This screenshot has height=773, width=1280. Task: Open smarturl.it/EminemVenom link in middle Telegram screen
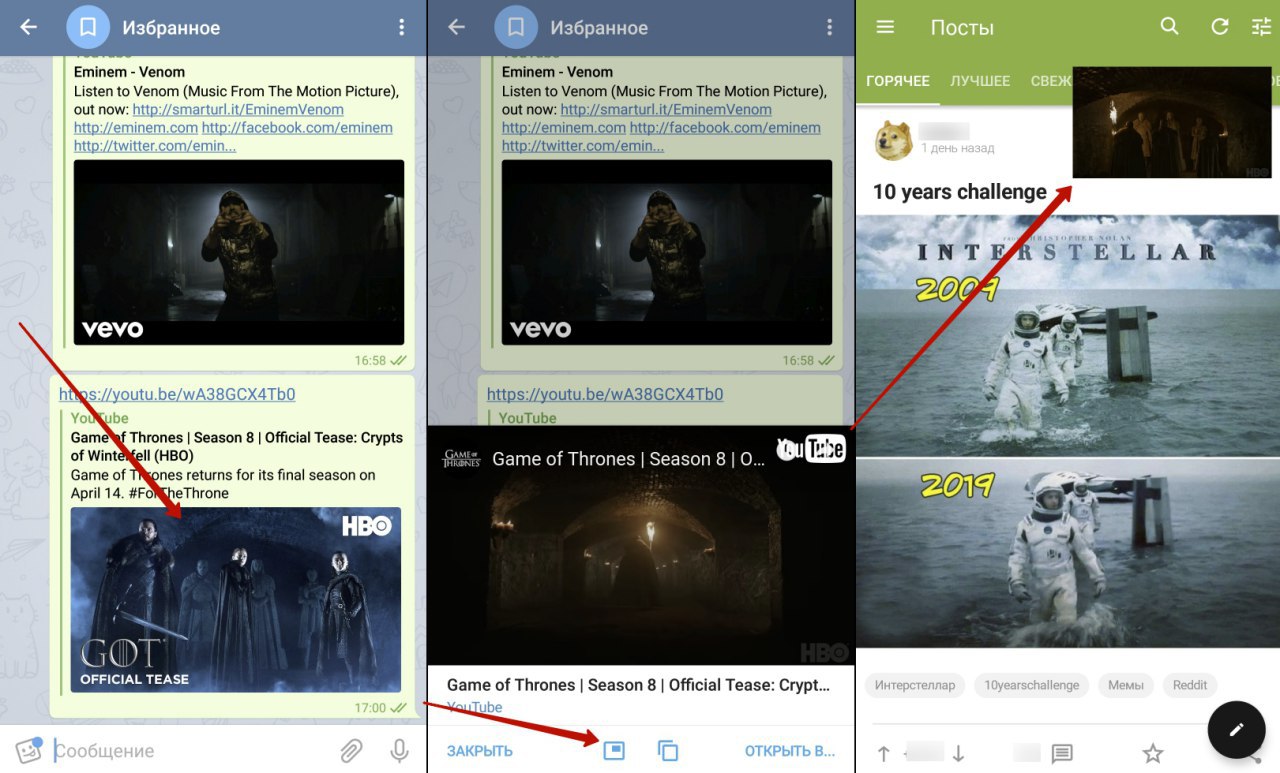click(666, 110)
